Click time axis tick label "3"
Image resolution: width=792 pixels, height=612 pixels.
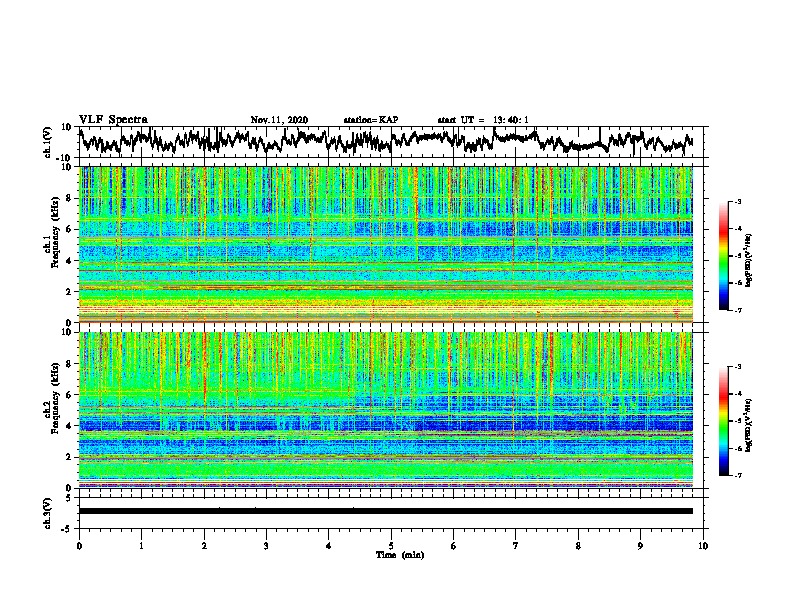coord(266,546)
